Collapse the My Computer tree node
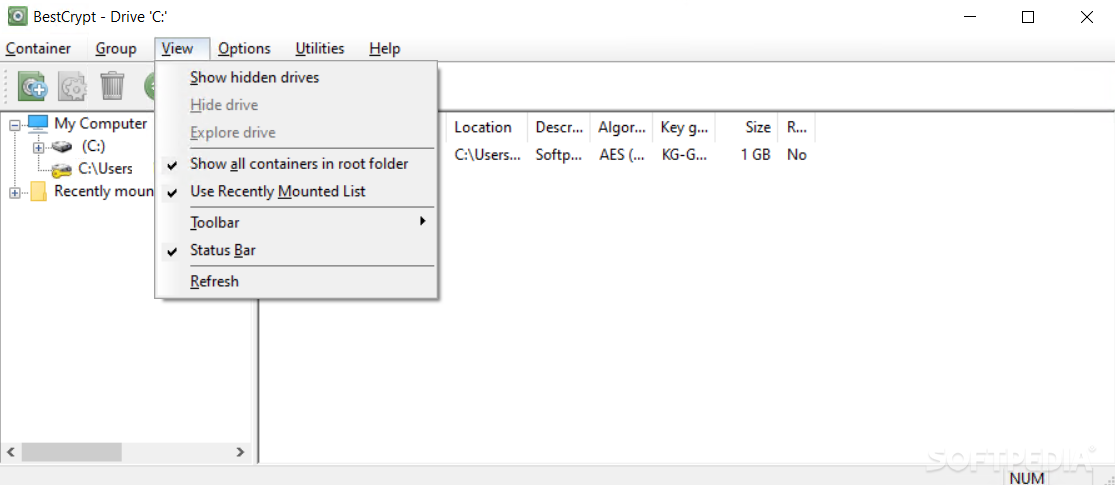The width and height of the screenshot is (1115, 485). 15,125
